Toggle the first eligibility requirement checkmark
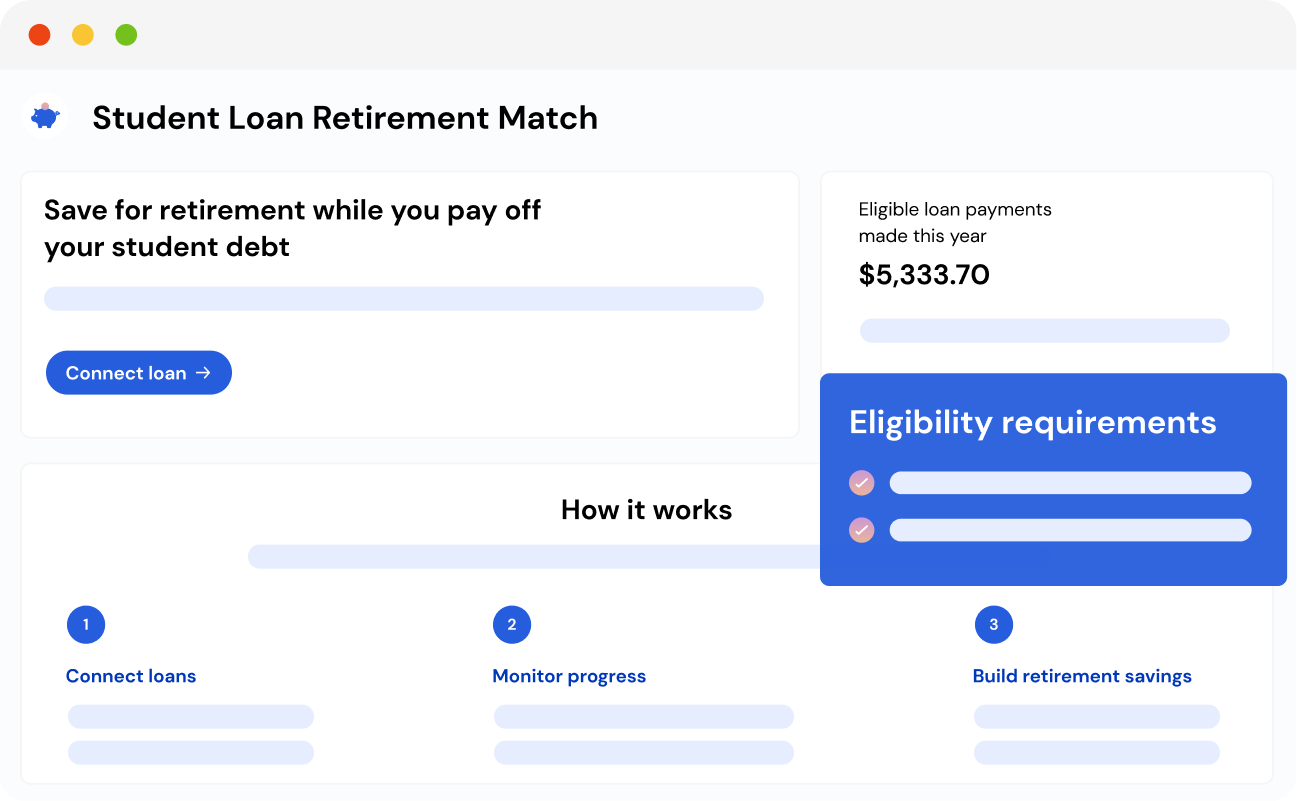Screen dimensions: 1297x801 (x=862, y=483)
